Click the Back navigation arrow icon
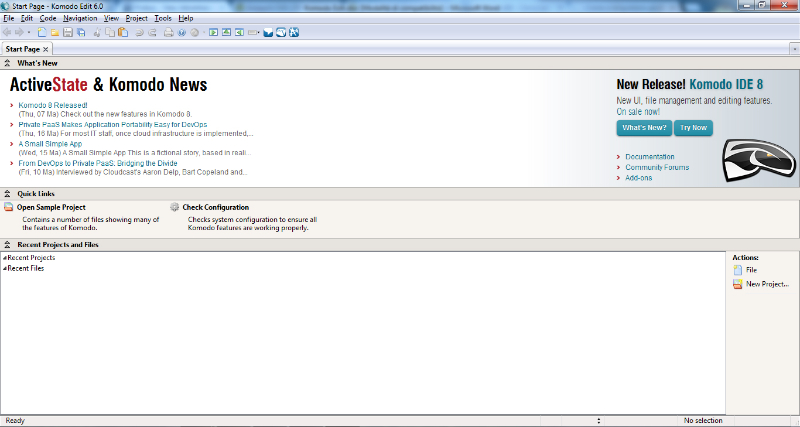 point(8,32)
